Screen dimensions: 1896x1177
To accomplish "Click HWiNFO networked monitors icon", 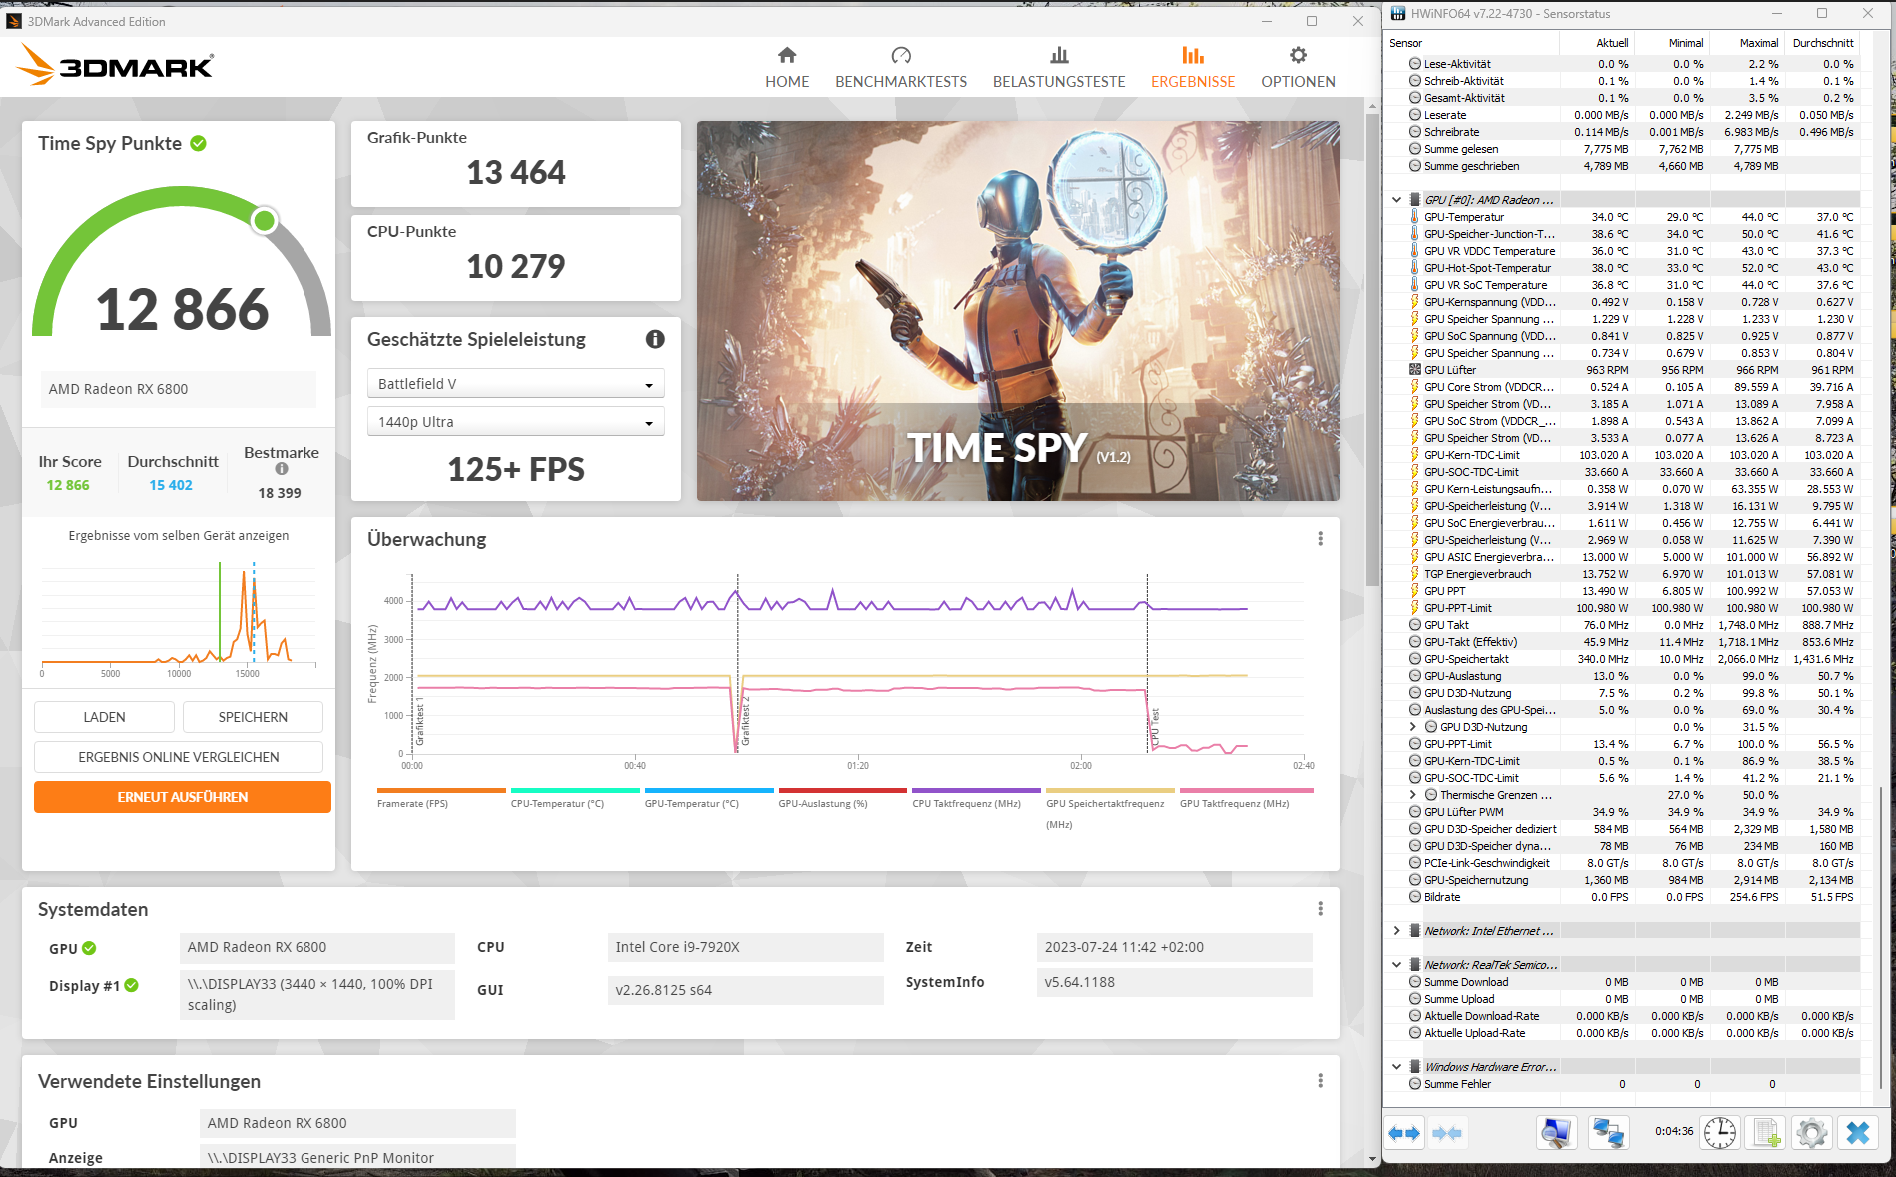I will 1608,1133.
